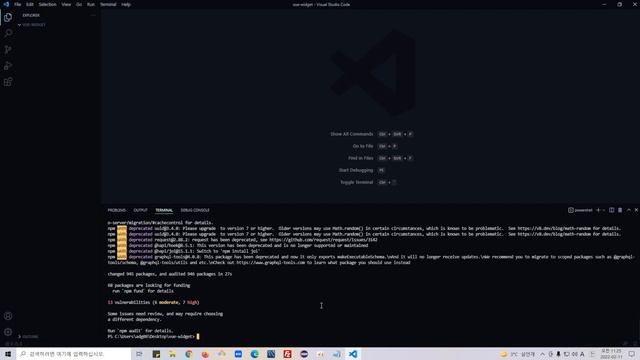Click '68 packages are looking for funding' line
Screen dimensions: 640x360
149,286
